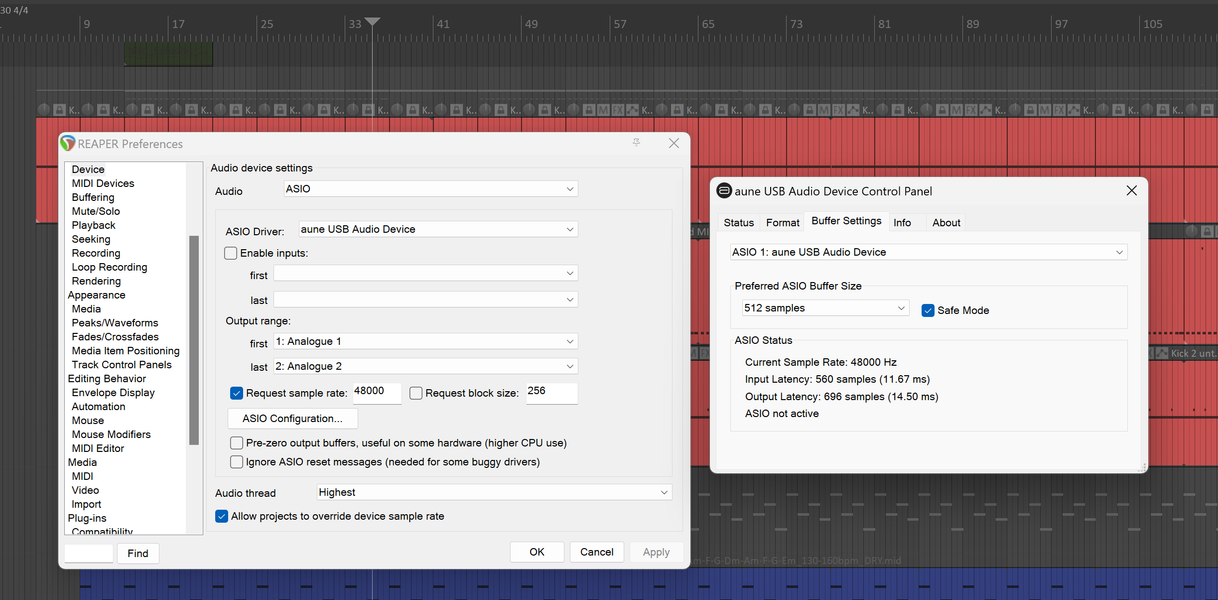This screenshot has height=600, width=1218.
Task: Enable 'Pre-zero output buffers' option
Action: point(237,443)
